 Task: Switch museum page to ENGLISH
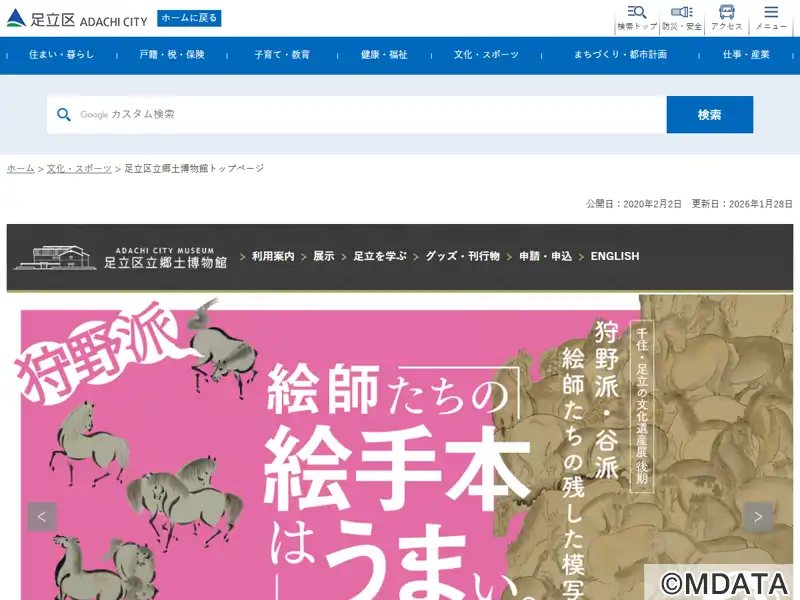tap(614, 257)
